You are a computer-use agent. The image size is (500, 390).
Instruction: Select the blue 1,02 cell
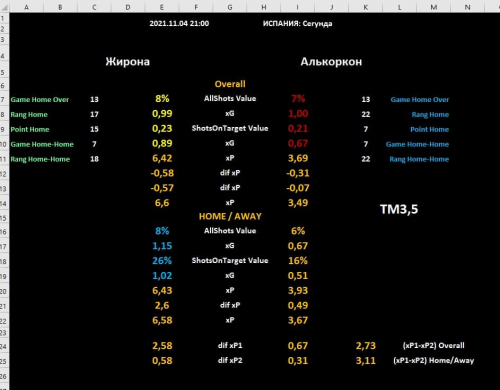[162, 276]
